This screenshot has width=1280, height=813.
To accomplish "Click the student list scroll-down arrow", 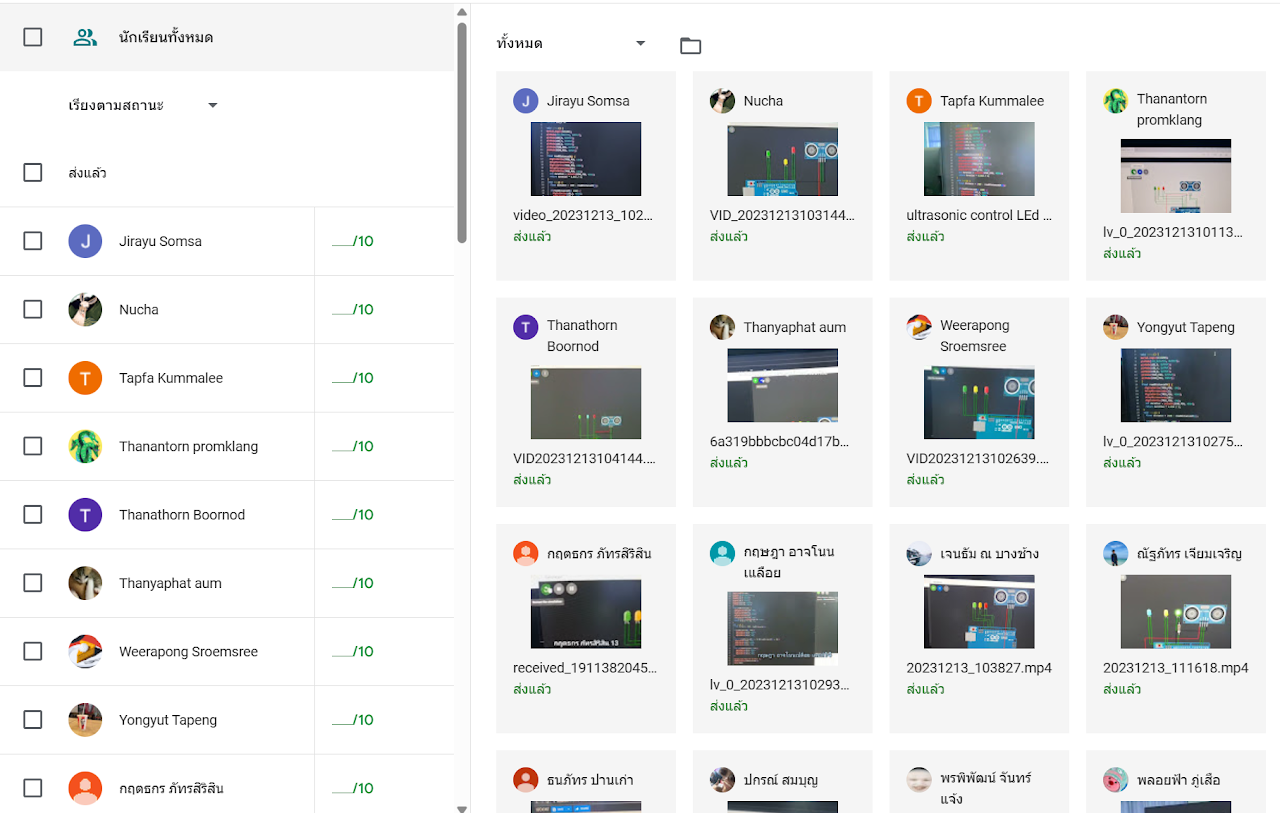I will [x=462, y=808].
